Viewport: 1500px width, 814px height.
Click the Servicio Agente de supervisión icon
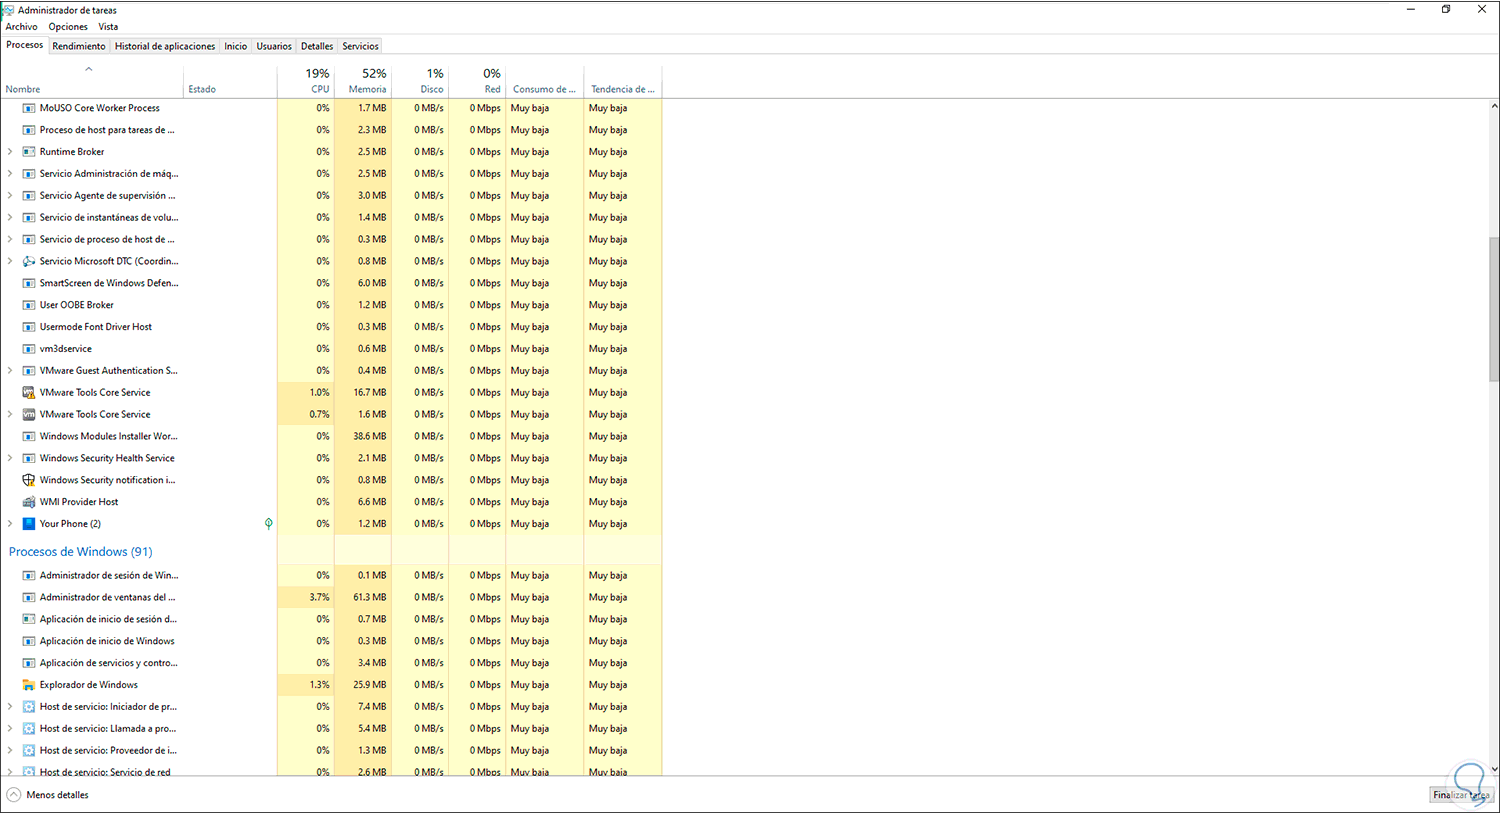point(29,196)
